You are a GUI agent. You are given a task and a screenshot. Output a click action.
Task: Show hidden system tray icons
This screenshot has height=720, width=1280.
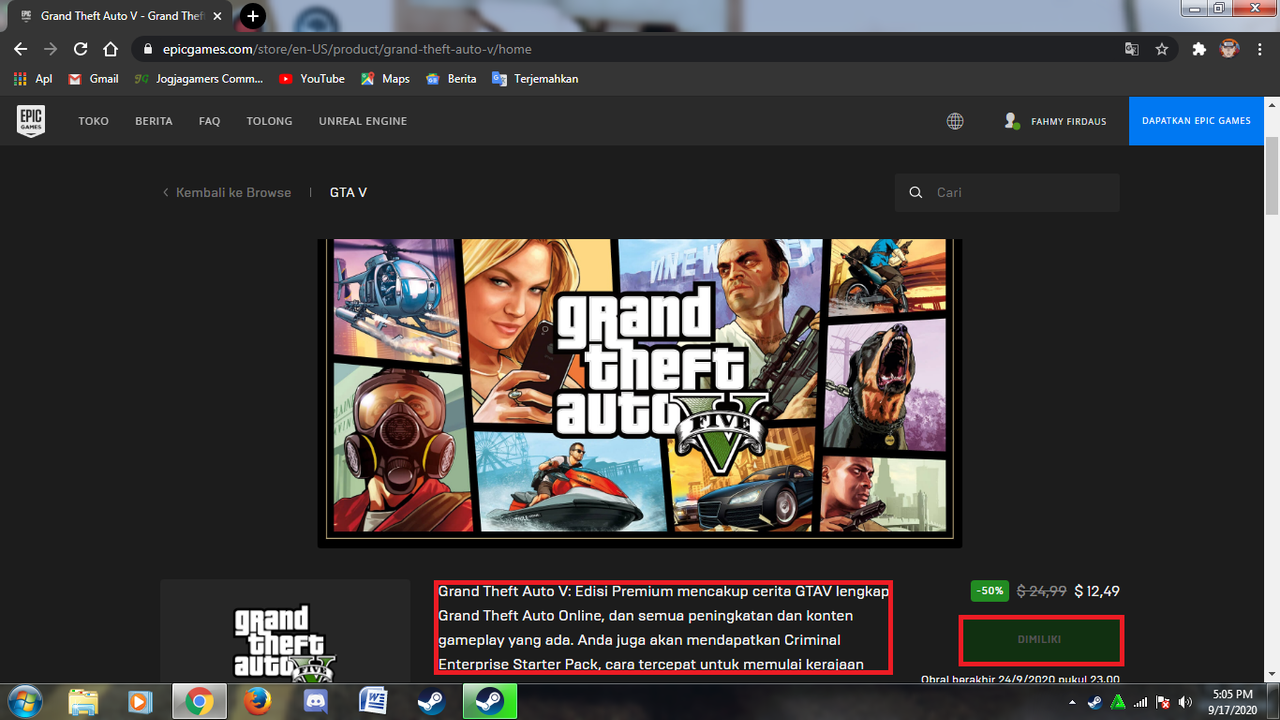(1073, 702)
